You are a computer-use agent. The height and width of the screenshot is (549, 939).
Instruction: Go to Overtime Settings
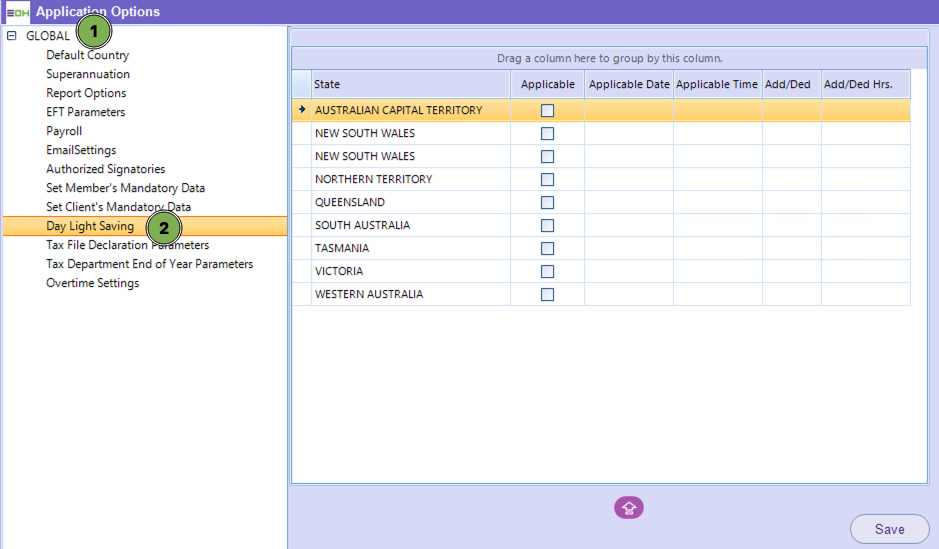(92, 283)
